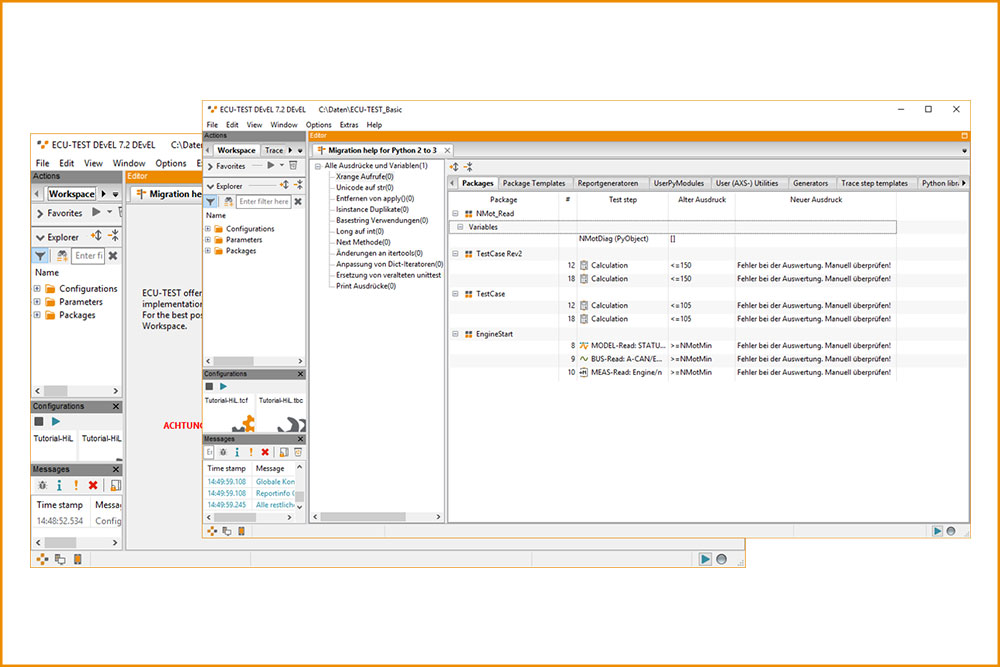Screen dimensions: 1000x667
Task: Click the ECU-TEST logo icon in the status bar
Action: 212,532
